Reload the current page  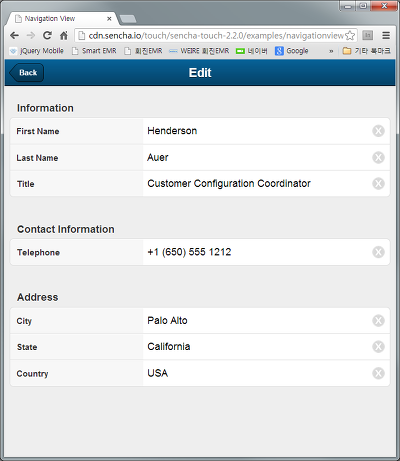[47, 35]
